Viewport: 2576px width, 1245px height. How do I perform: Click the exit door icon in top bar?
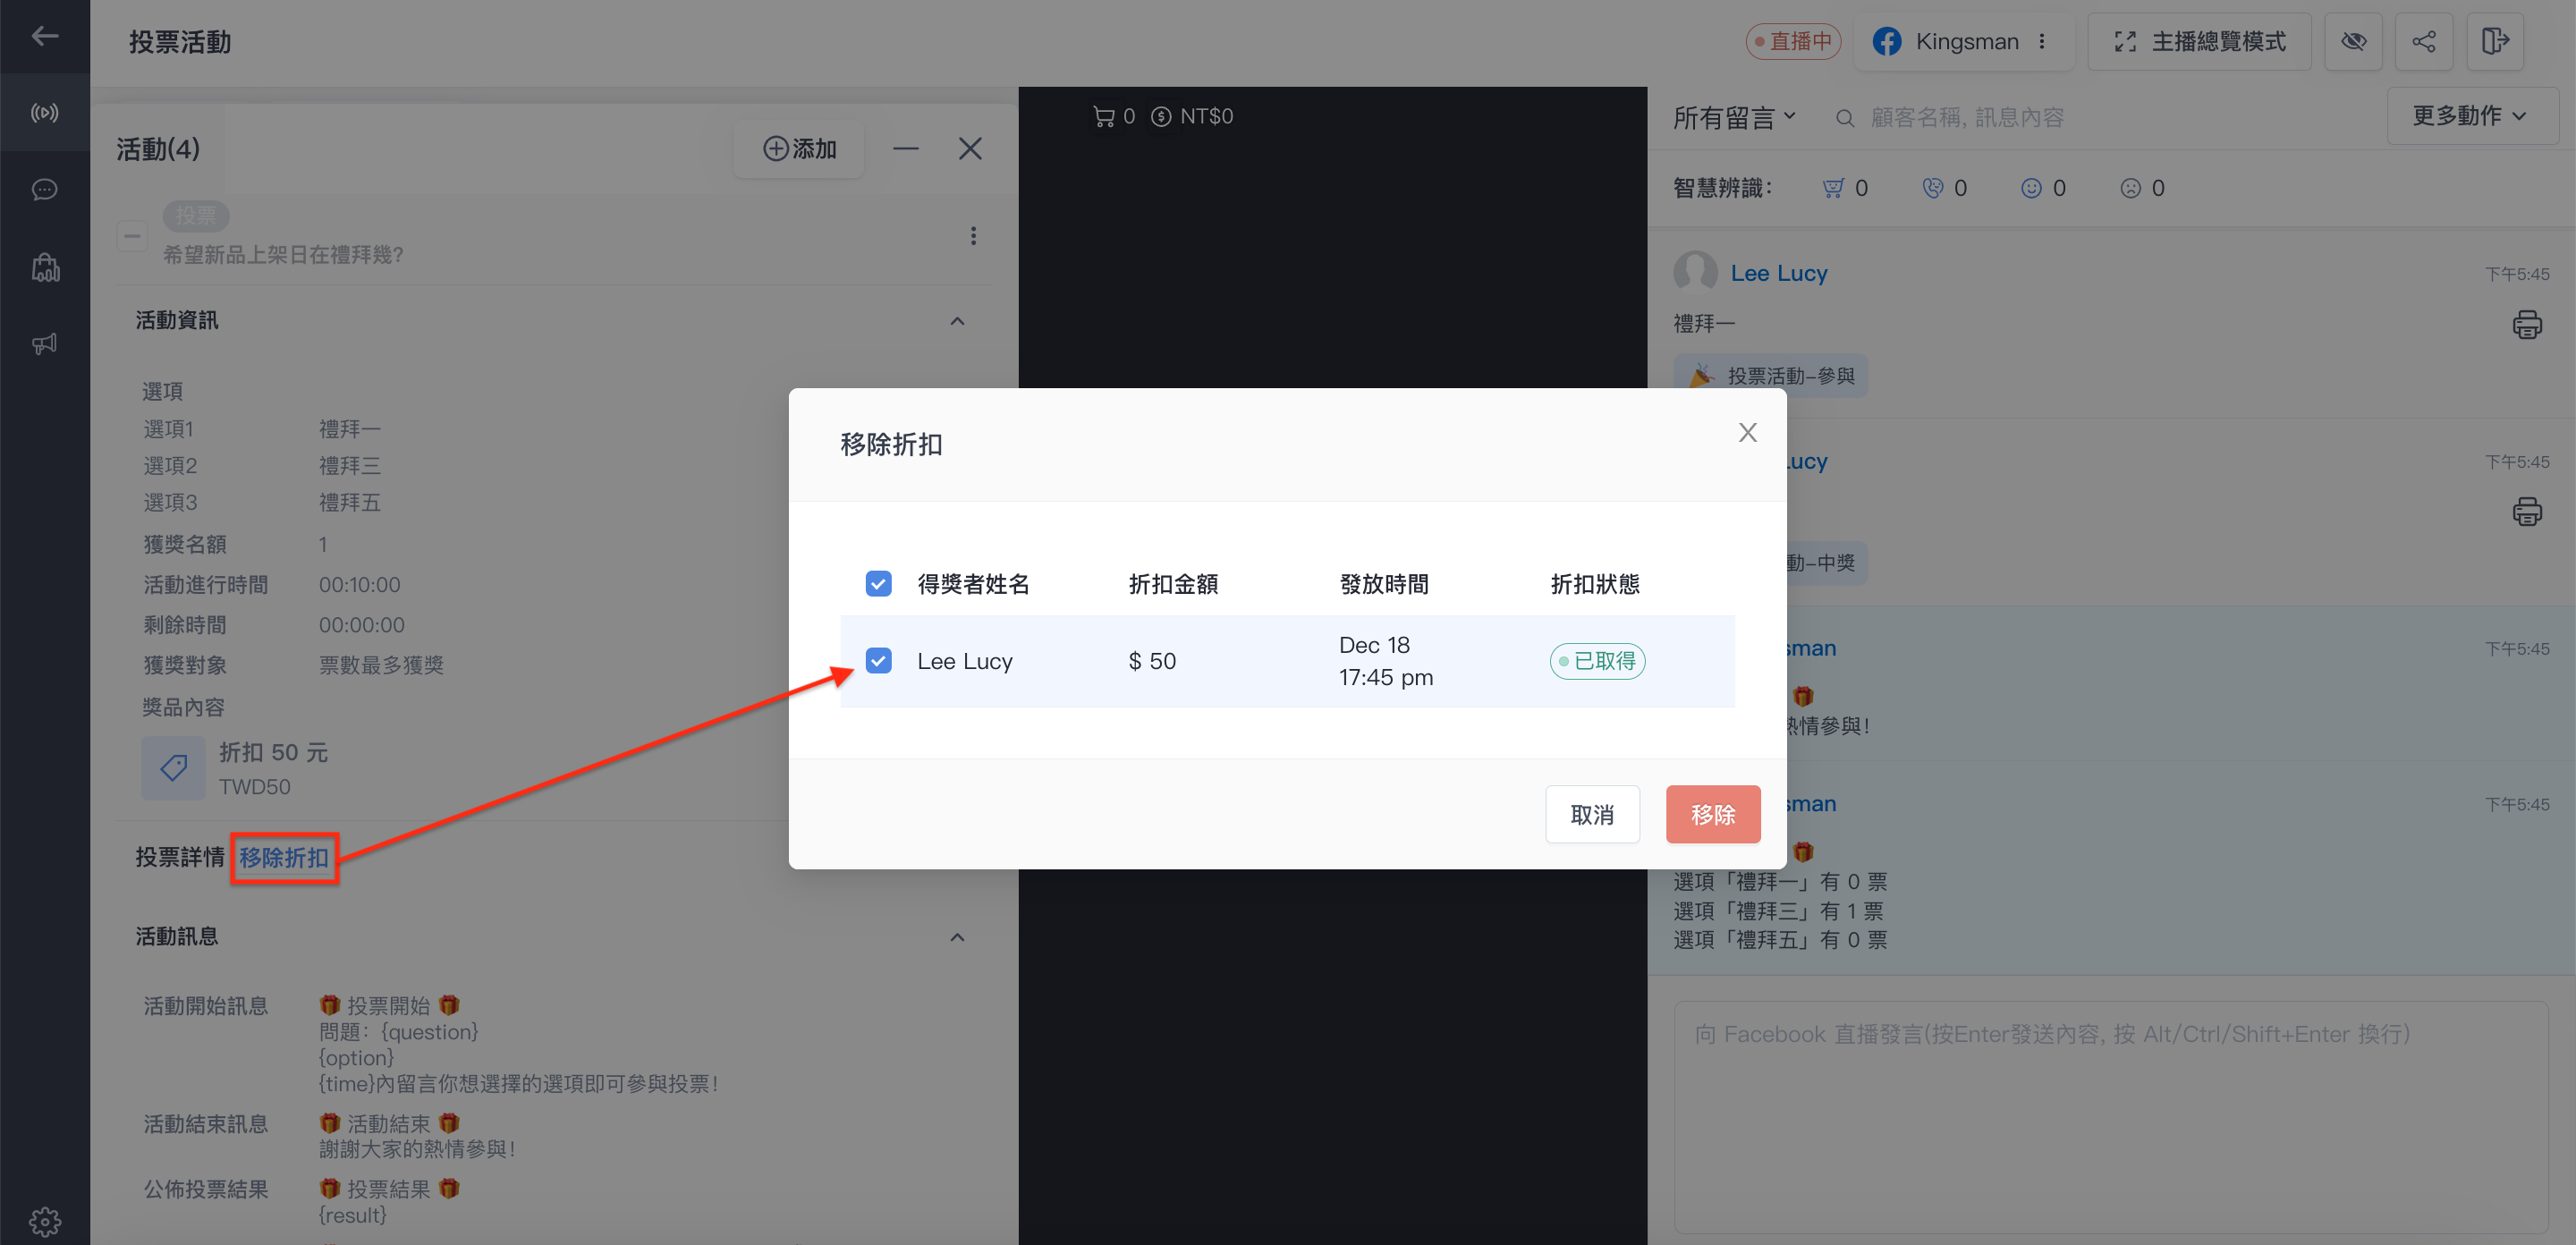point(2495,42)
